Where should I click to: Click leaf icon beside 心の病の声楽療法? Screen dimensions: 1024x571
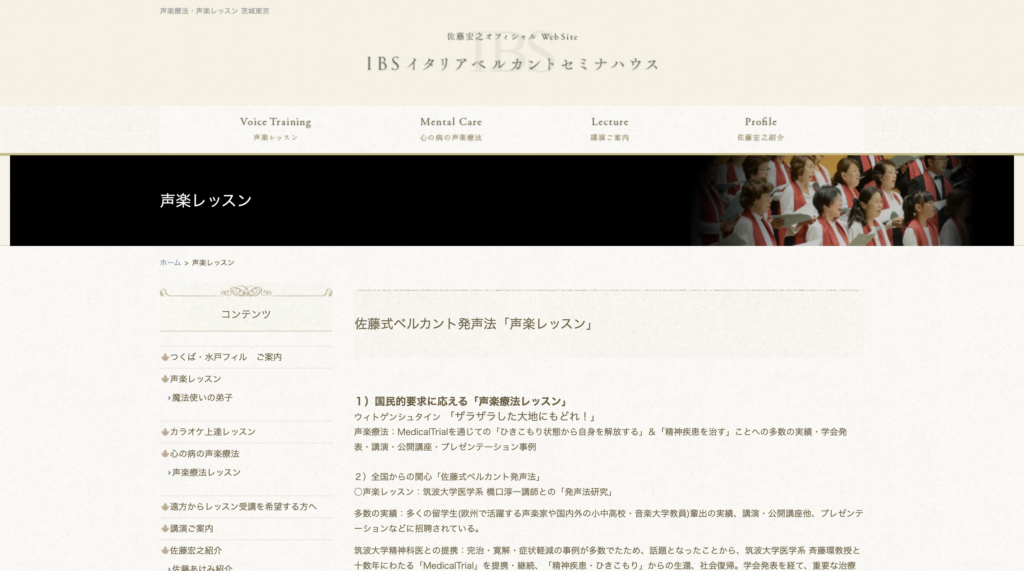pos(165,453)
